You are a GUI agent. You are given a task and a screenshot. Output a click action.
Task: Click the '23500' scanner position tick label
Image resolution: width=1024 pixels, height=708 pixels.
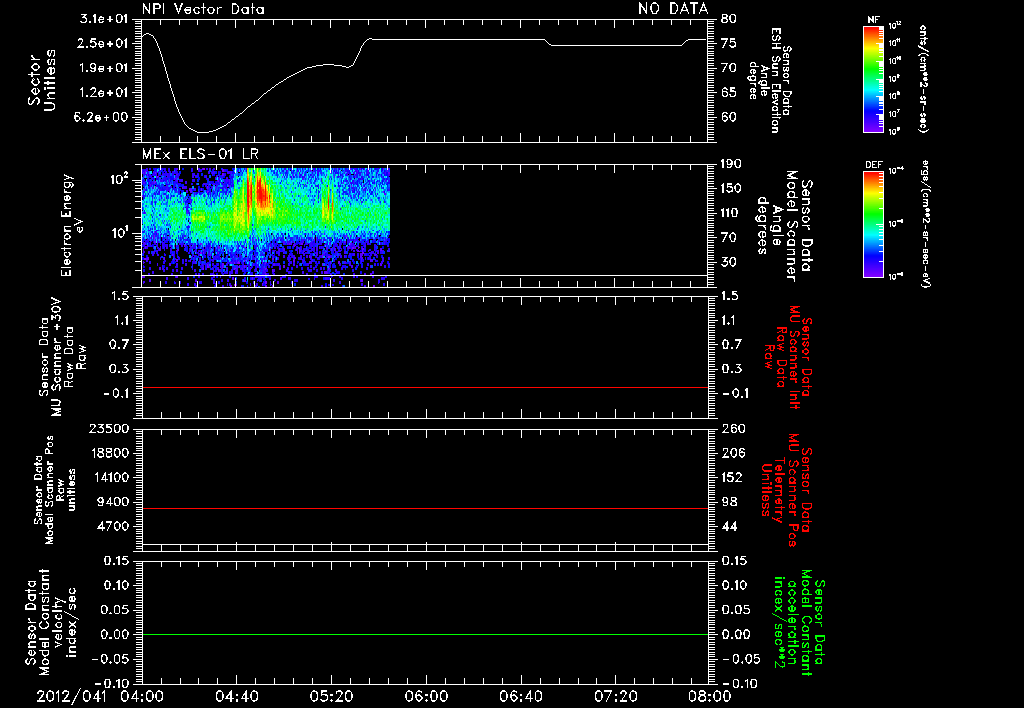108,429
